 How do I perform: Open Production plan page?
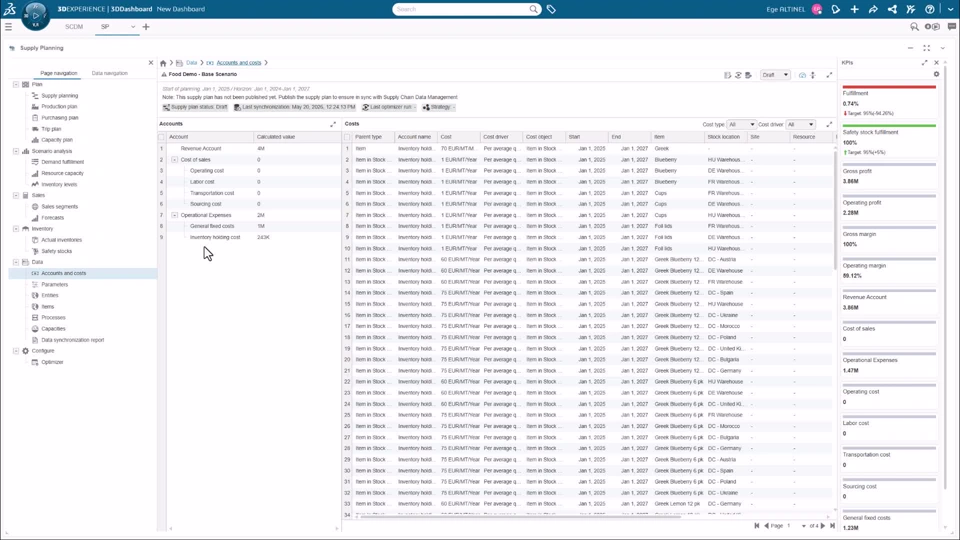(x=59, y=107)
